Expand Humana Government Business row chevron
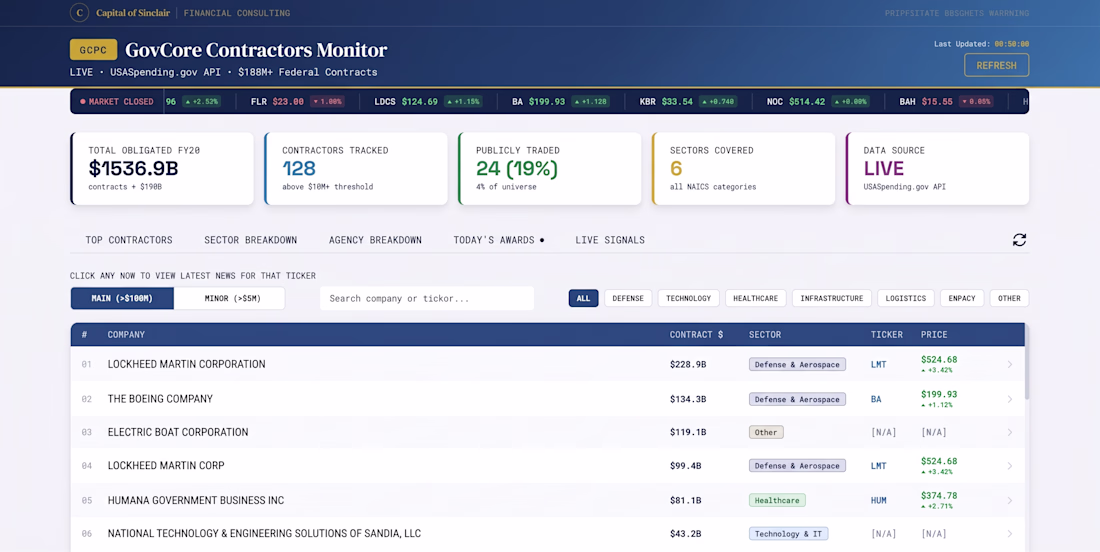1100x552 pixels. pyautogui.click(x=1010, y=501)
